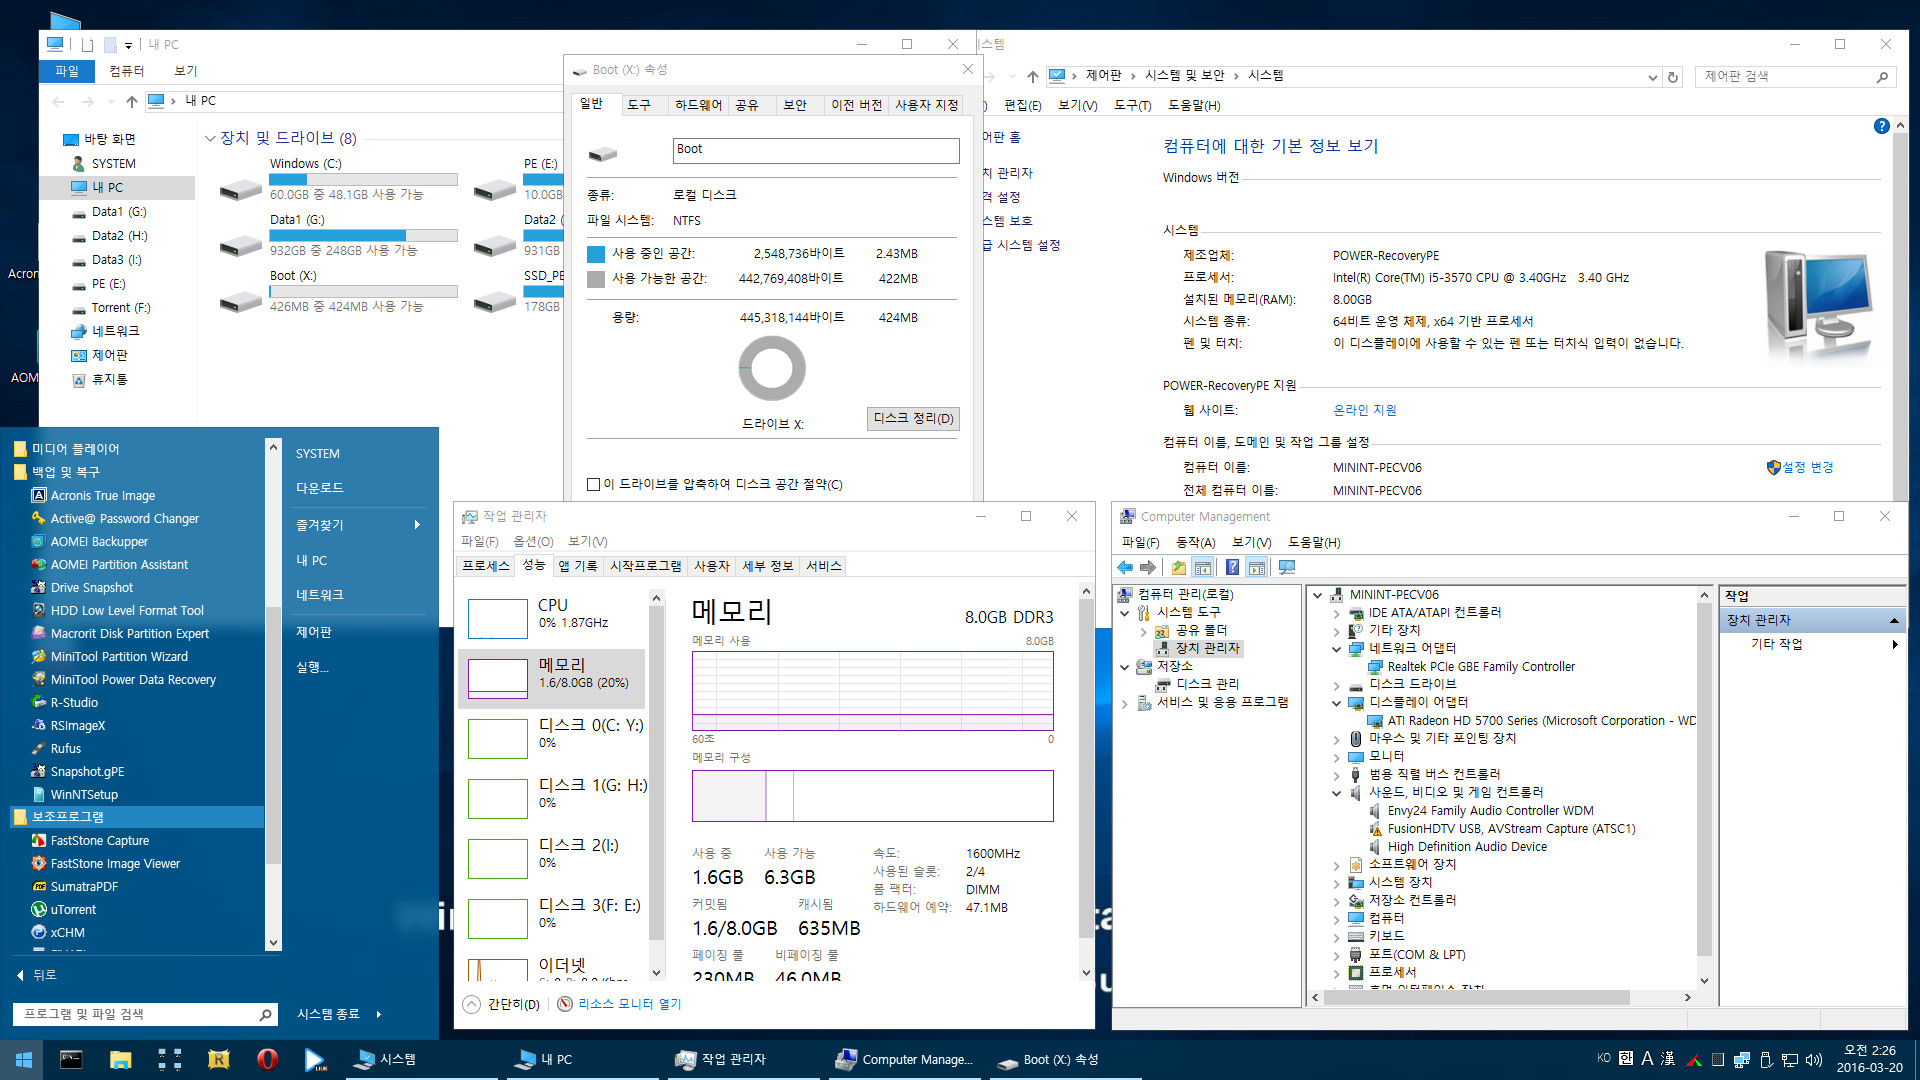This screenshot has height=1080, width=1920.
Task: Open the file explorer icon on the taskbar
Action: 120,1059
